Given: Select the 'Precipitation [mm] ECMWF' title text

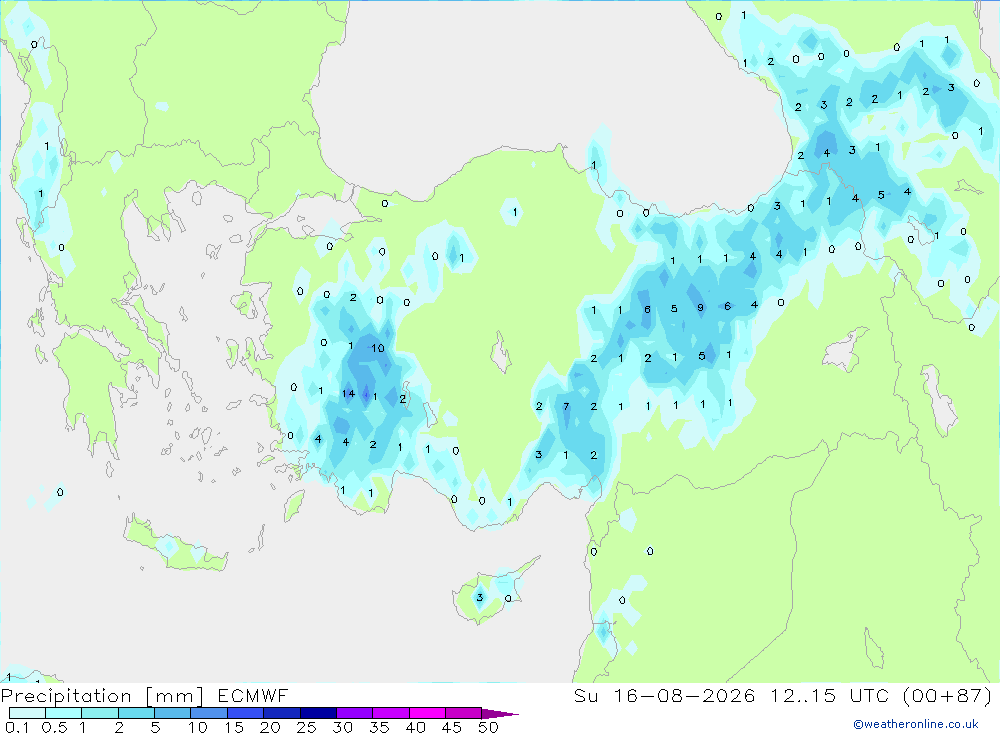Looking at the screenshot, I should point(145,695).
